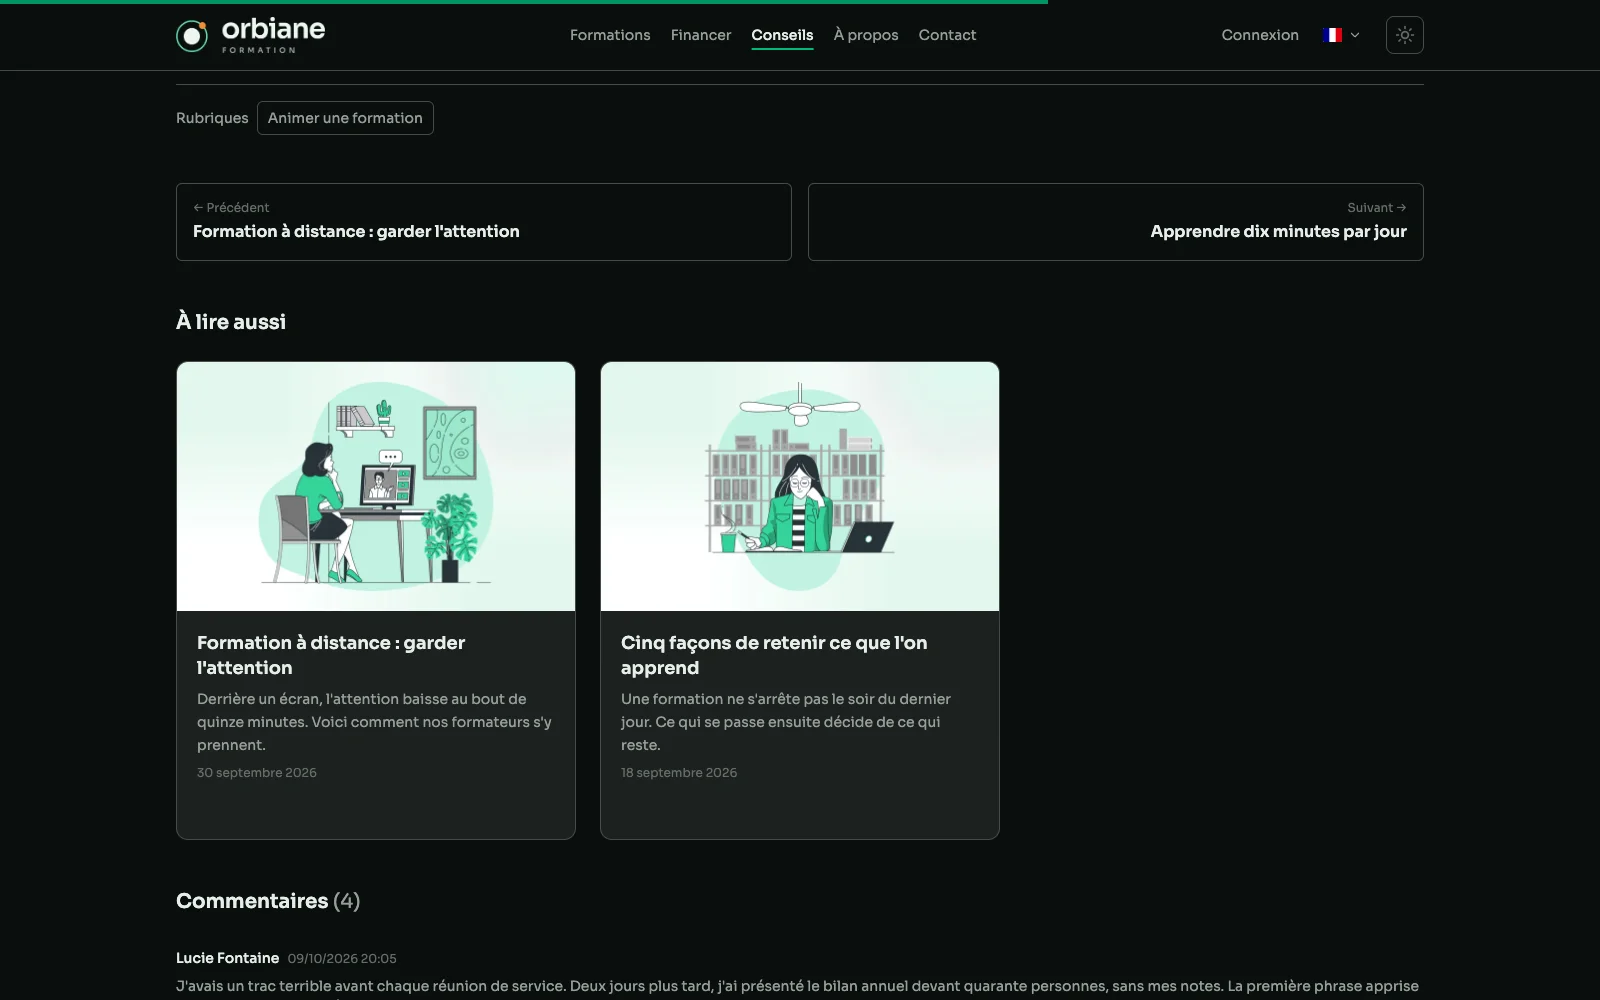Click the 18 septembre 2026 date
Viewport: 1600px width, 1000px height.
679,773
